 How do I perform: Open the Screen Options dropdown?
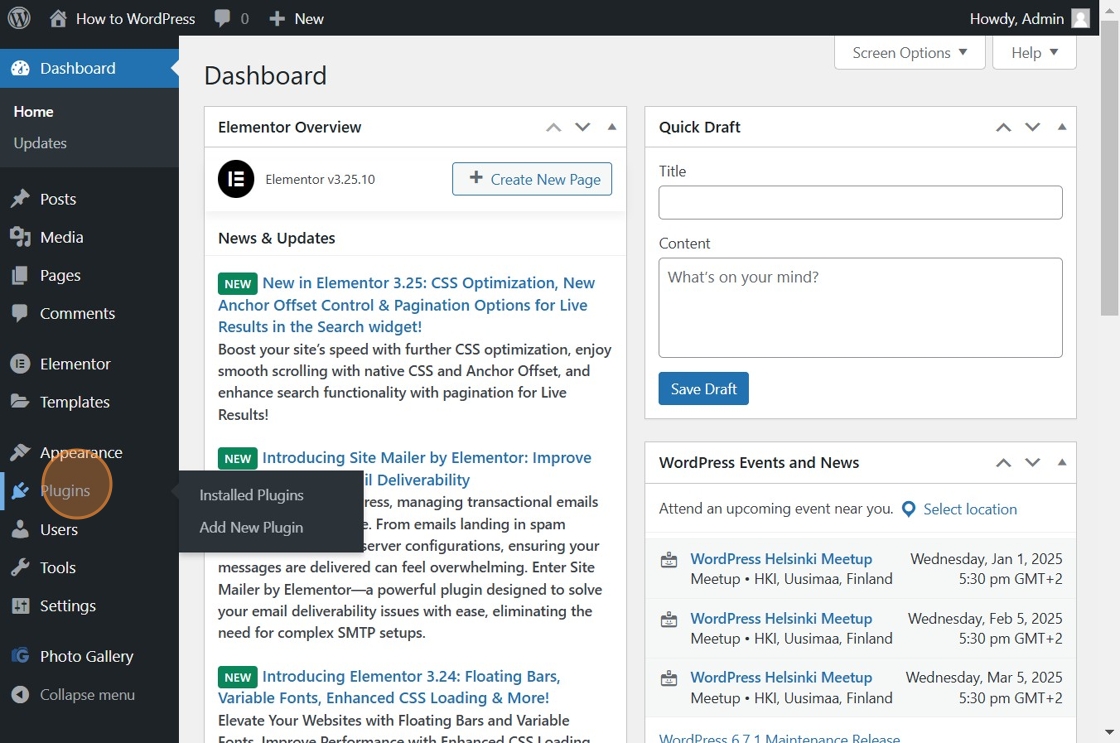click(x=909, y=53)
